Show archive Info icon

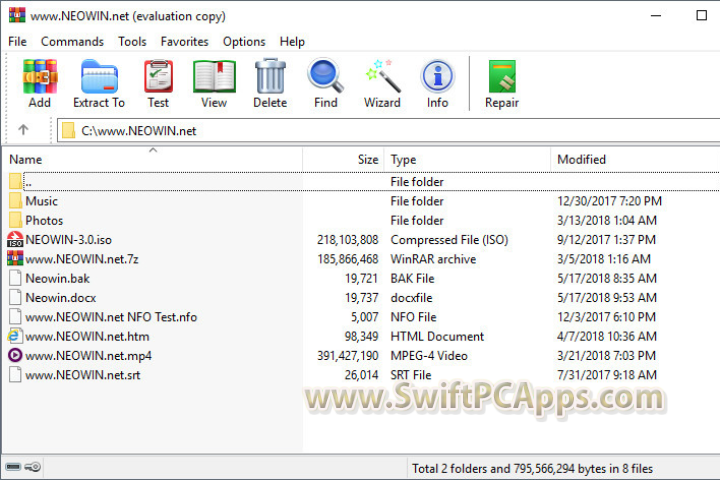pos(437,76)
